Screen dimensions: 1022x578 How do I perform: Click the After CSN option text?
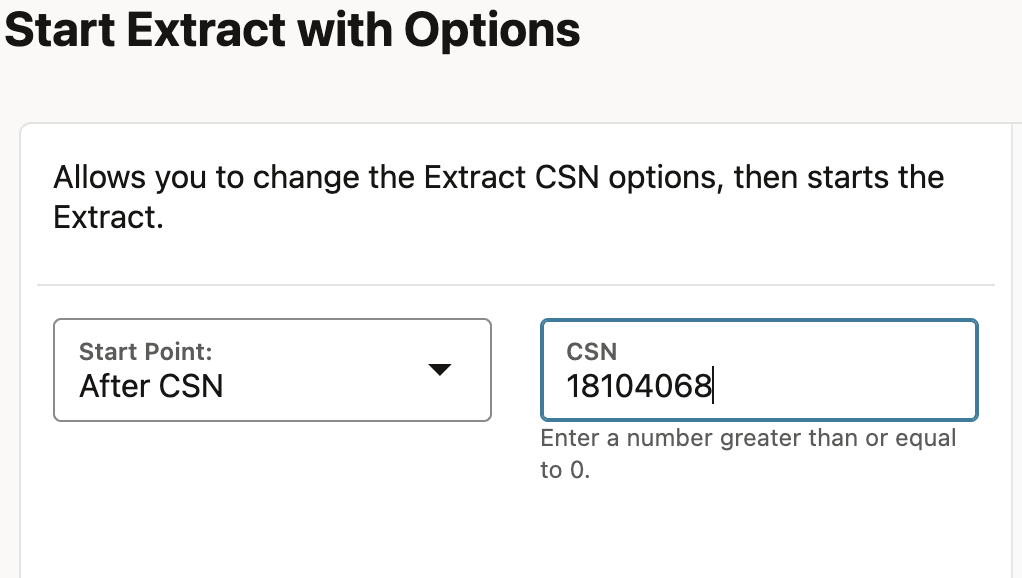(149, 386)
